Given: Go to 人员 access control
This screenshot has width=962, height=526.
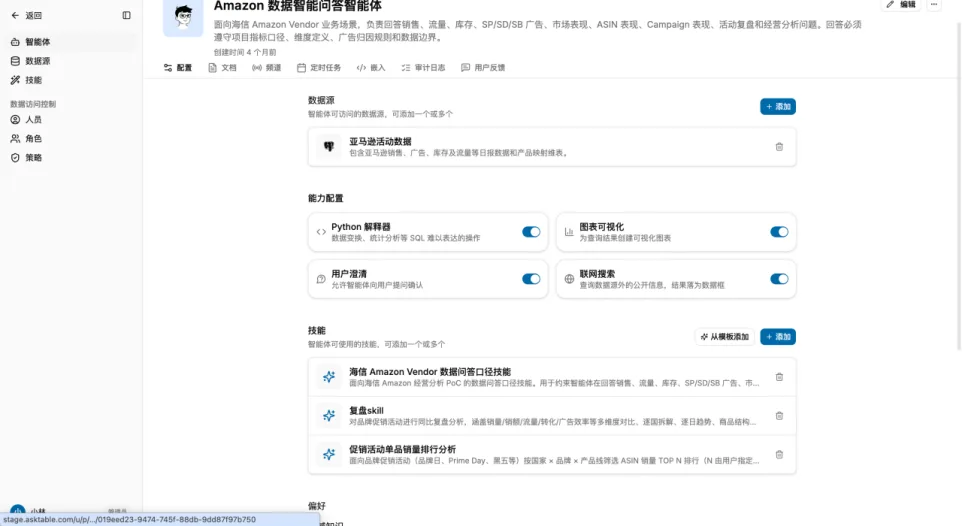Looking at the screenshot, I should (x=71, y=120).
